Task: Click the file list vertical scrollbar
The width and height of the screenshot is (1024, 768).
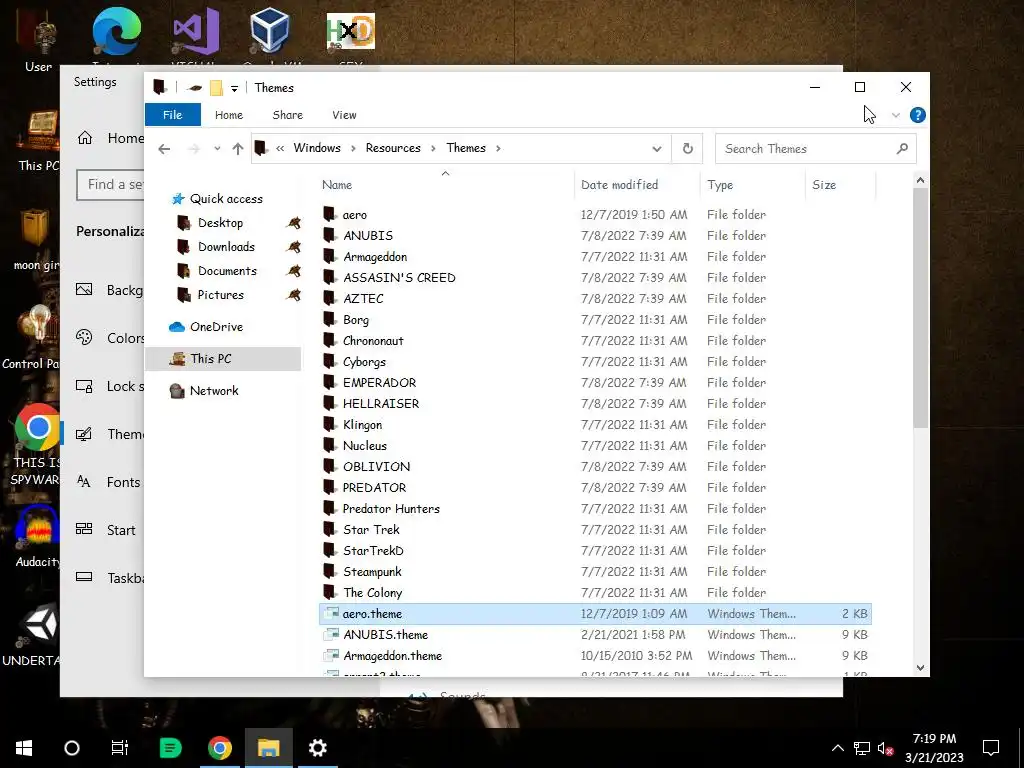Action: (920, 308)
